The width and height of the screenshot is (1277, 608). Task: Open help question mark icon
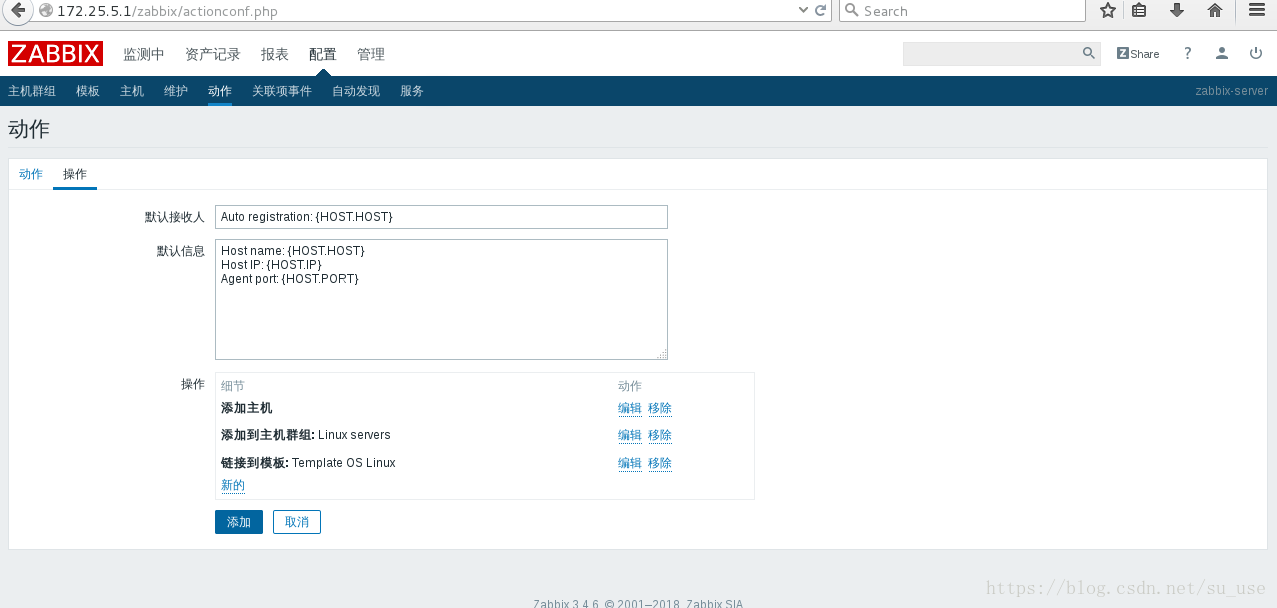[x=1188, y=54]
